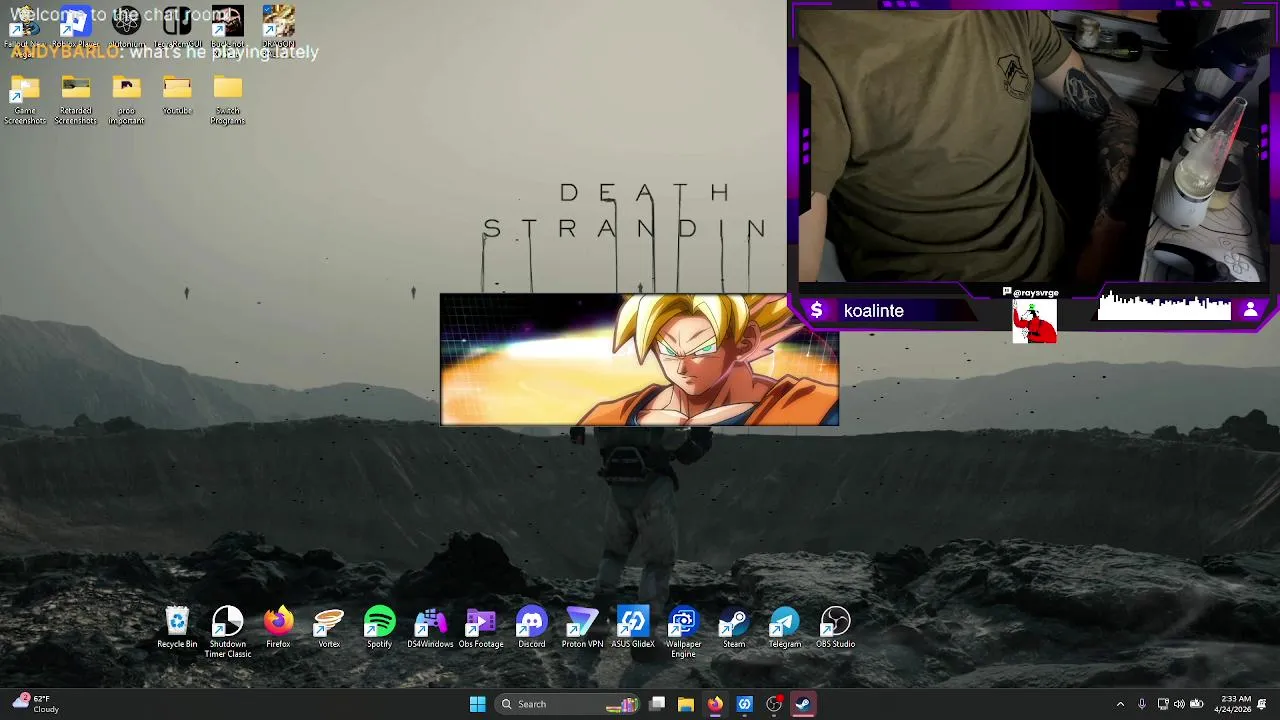Open network settings from the tray
The height and width of the screenshot is (720, 1280).
[1162, 704]
